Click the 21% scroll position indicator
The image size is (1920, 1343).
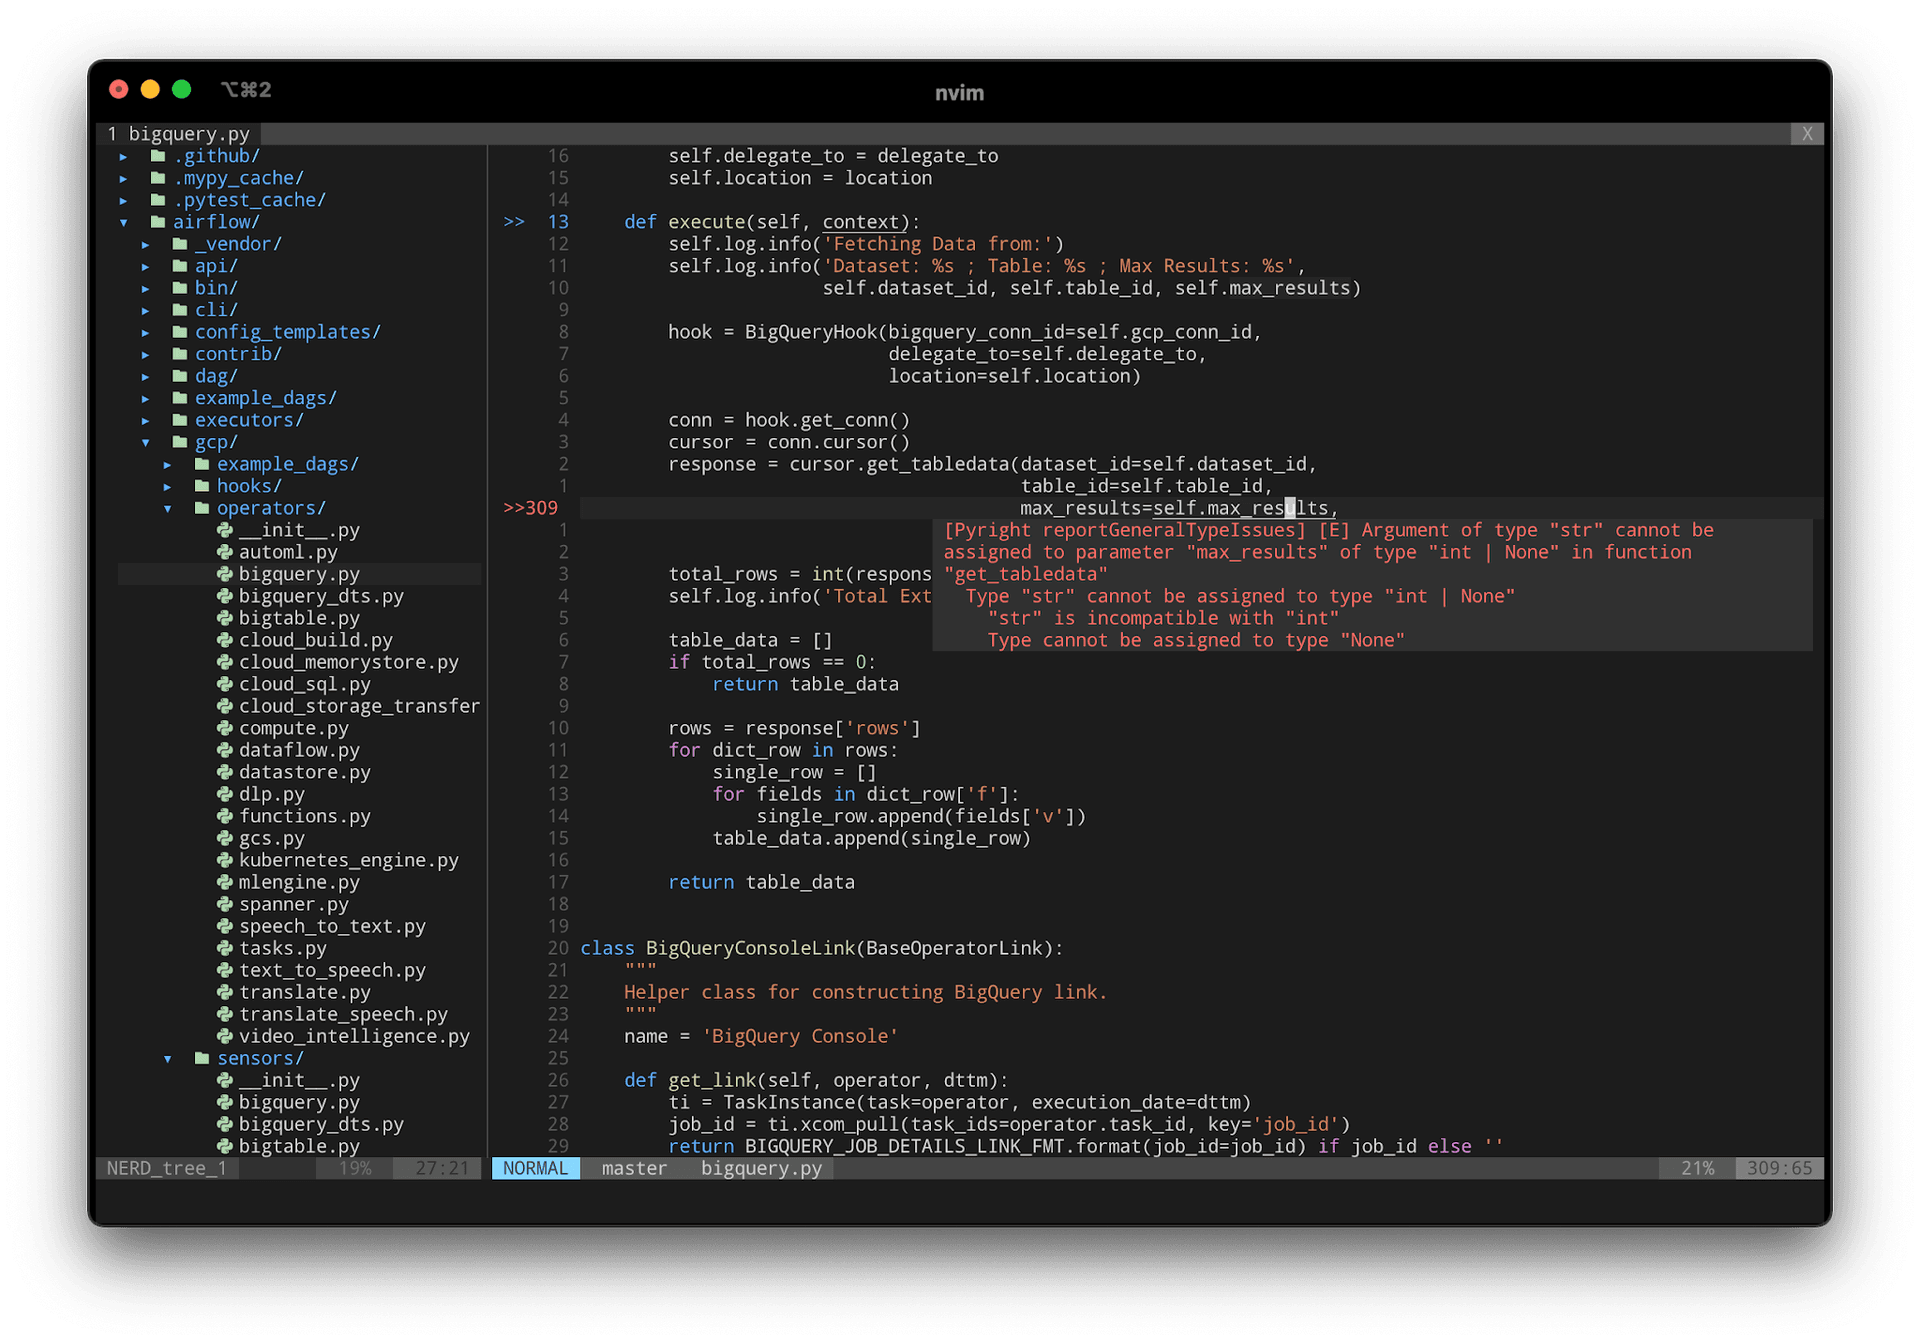1697,1167
